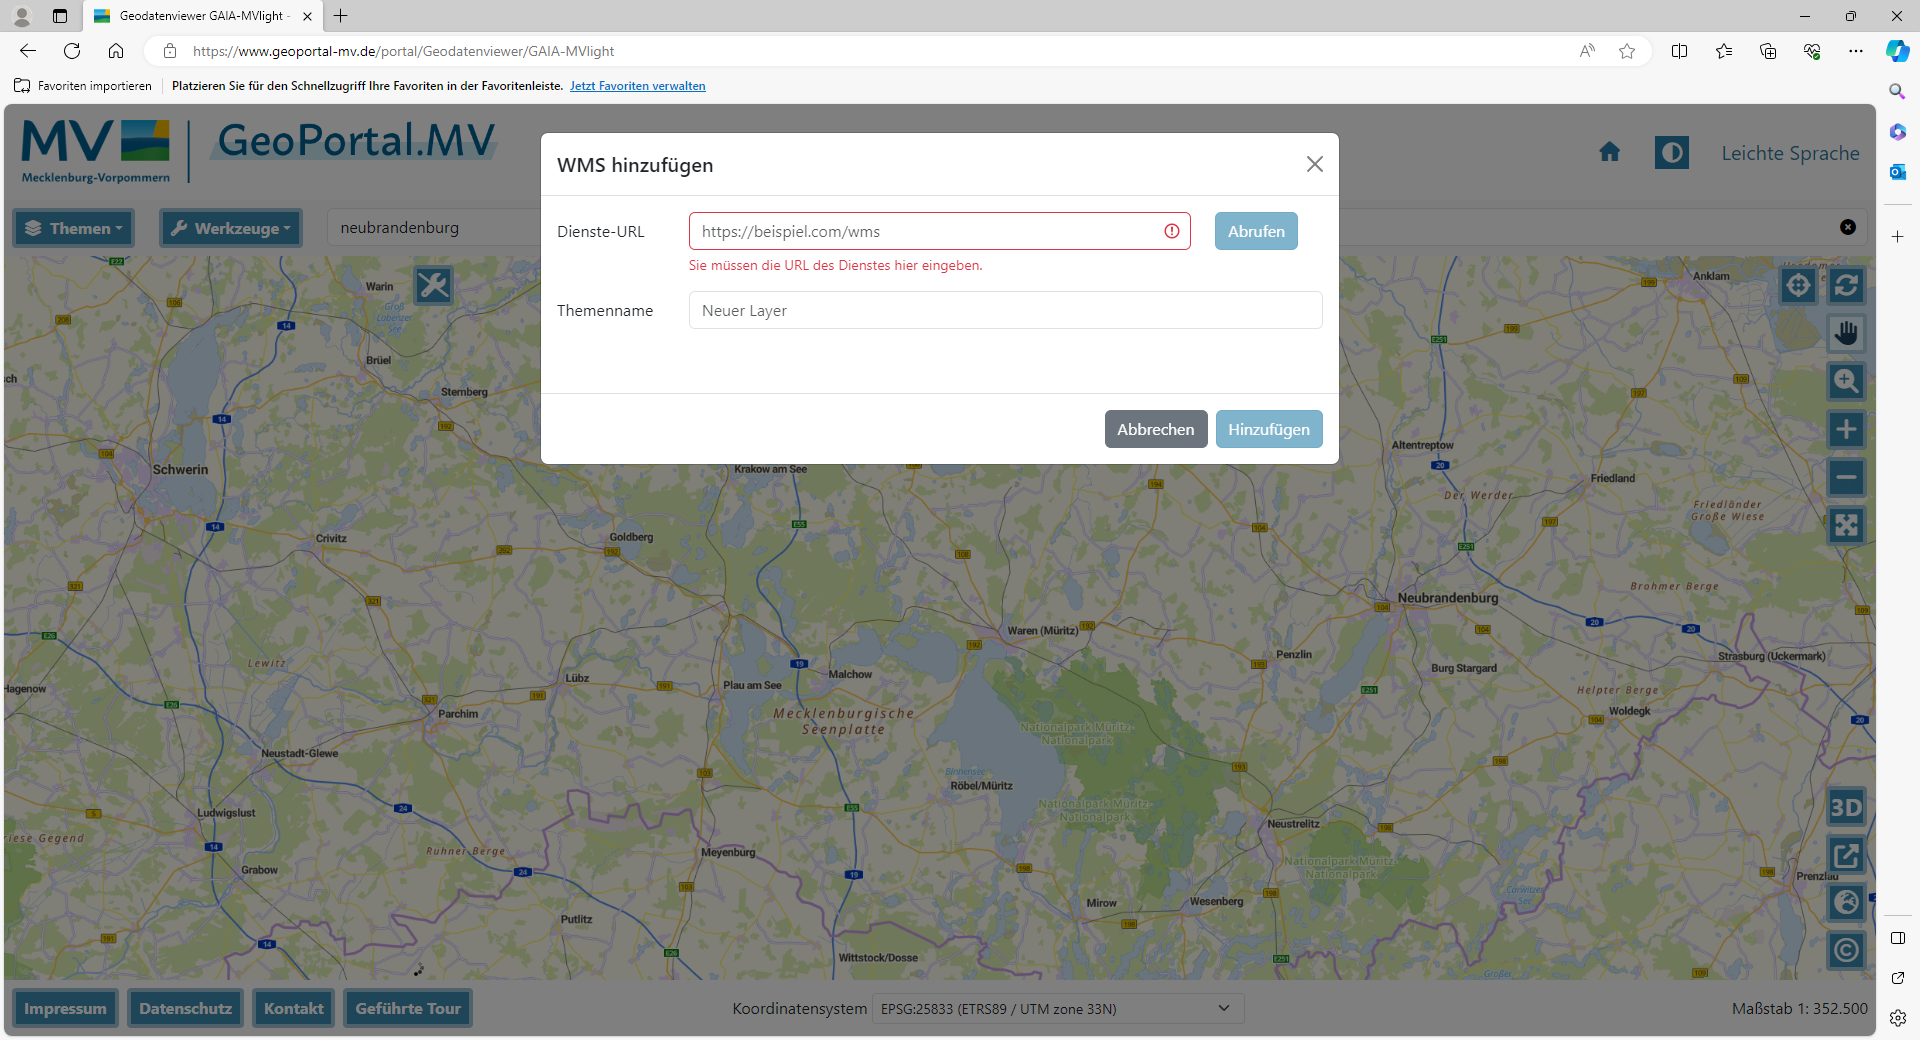Open a new browser tab
This screenshot has width=1920, height=1040.
(341, 16)
